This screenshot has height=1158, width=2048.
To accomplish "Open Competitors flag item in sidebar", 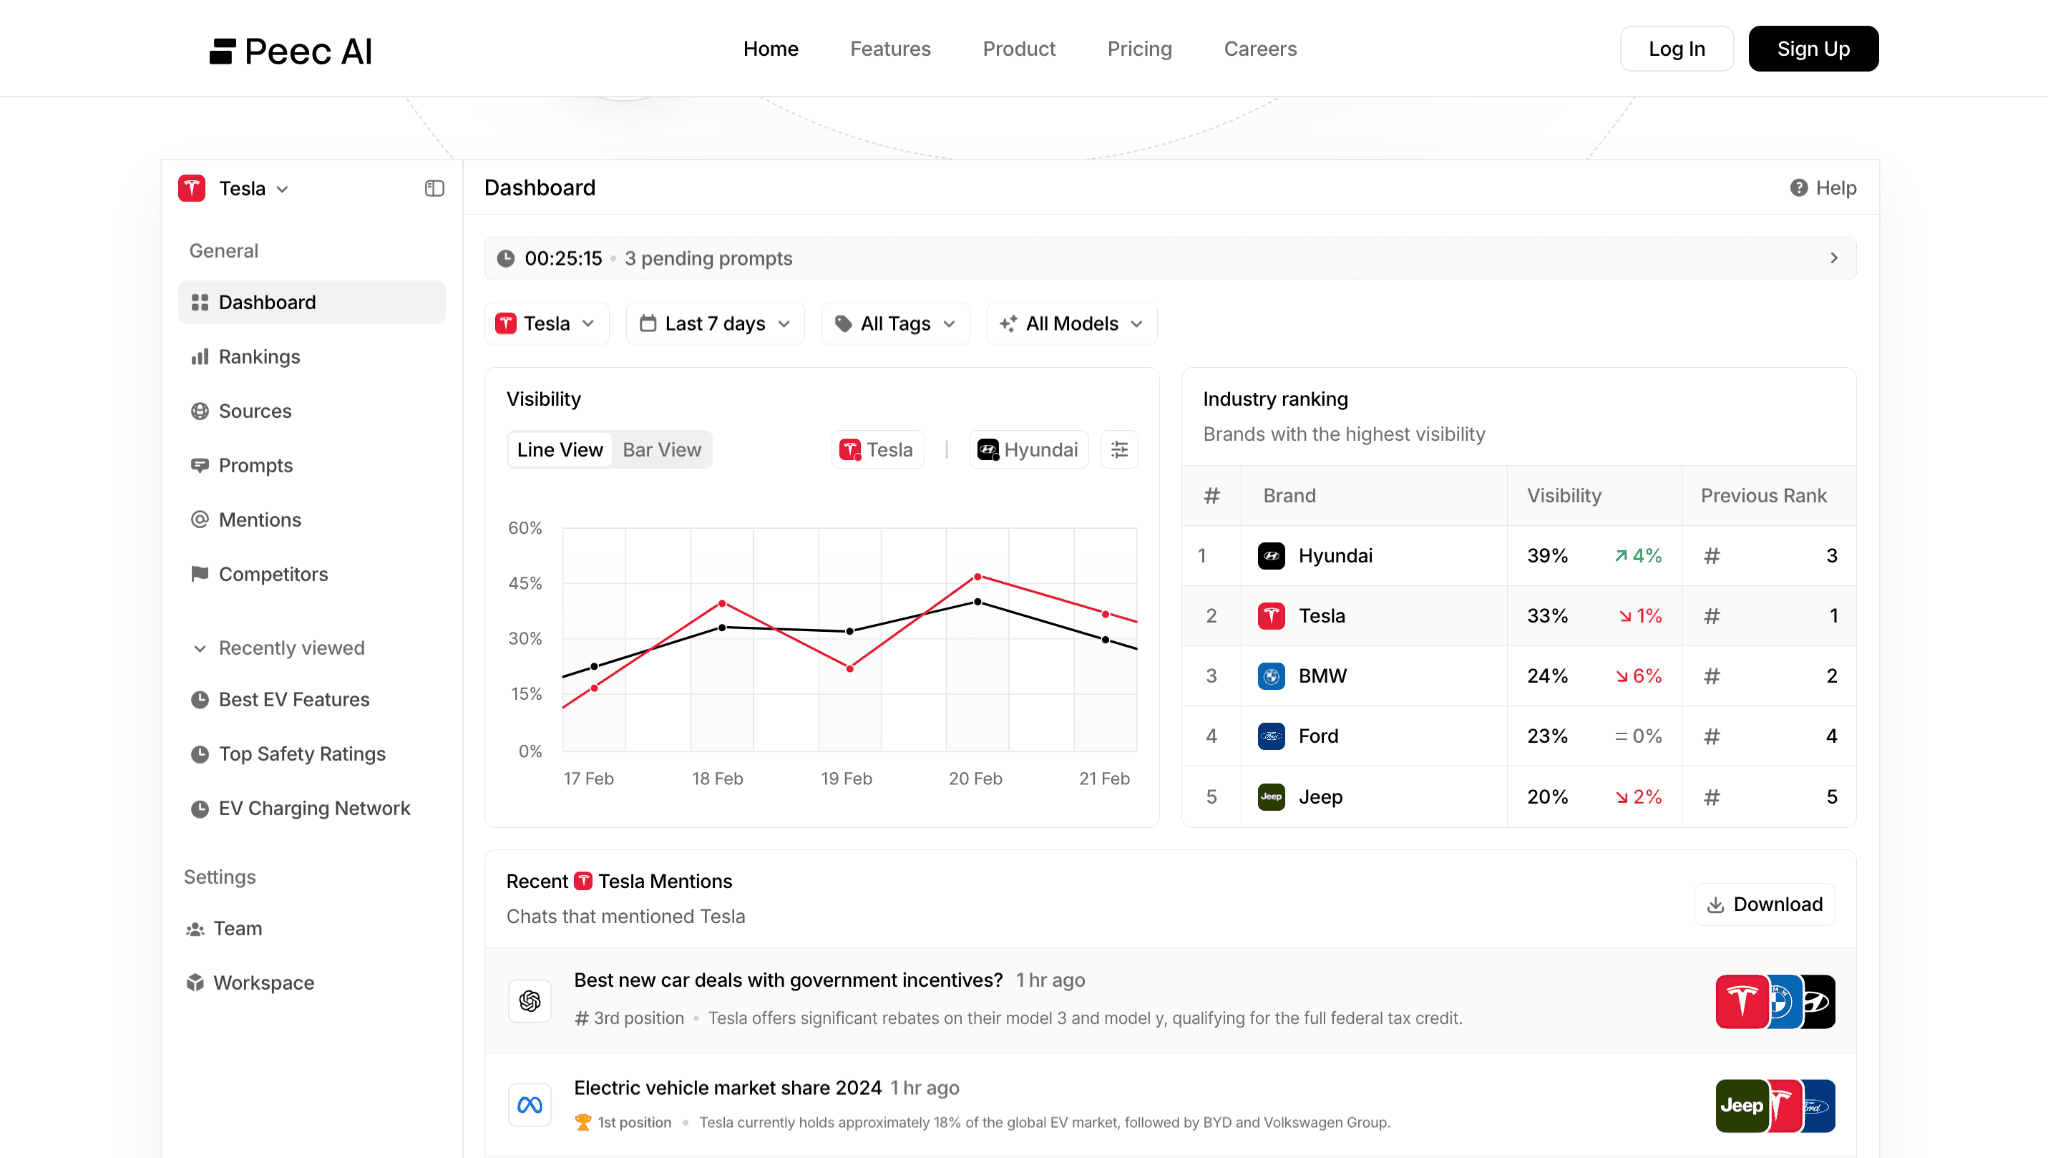I will (272, 574).
